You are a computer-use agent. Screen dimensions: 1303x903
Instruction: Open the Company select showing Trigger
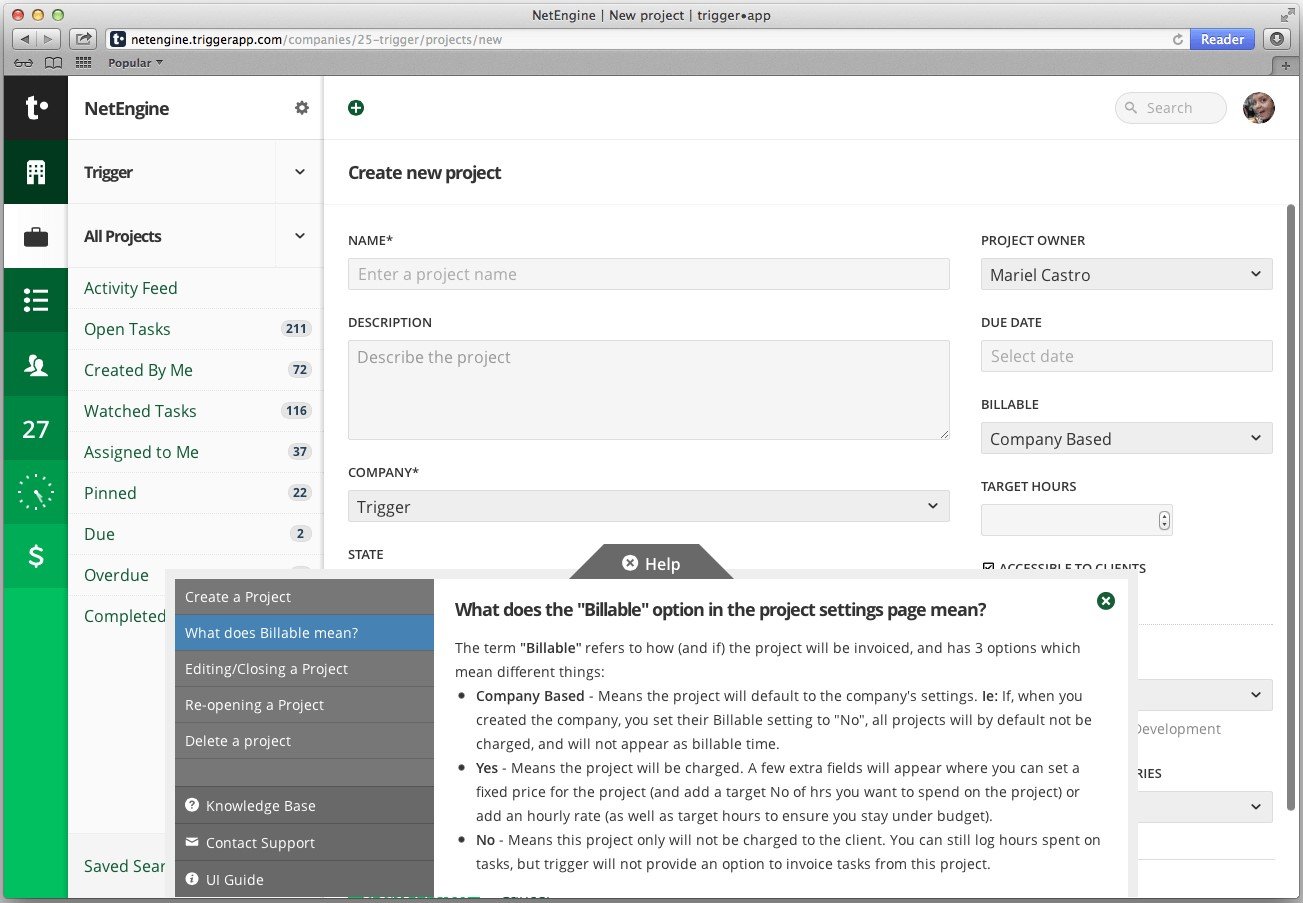coord(649,506)
